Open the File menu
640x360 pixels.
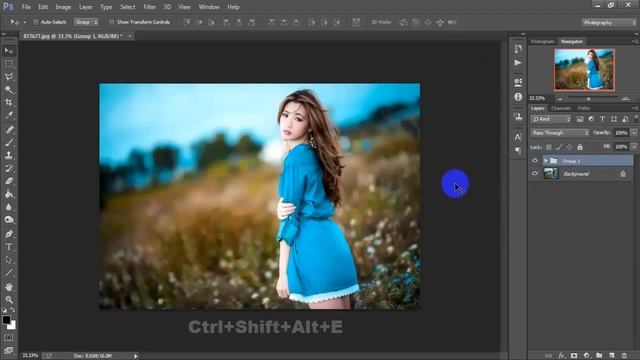tap(26, 7)
